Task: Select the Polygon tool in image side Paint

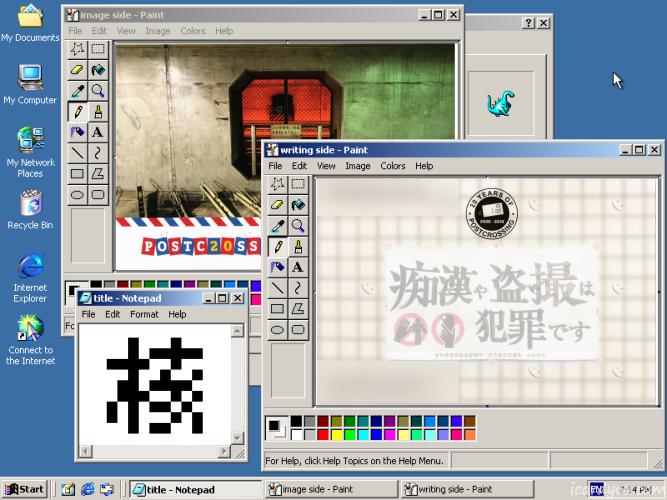Action: coord(98,174)
